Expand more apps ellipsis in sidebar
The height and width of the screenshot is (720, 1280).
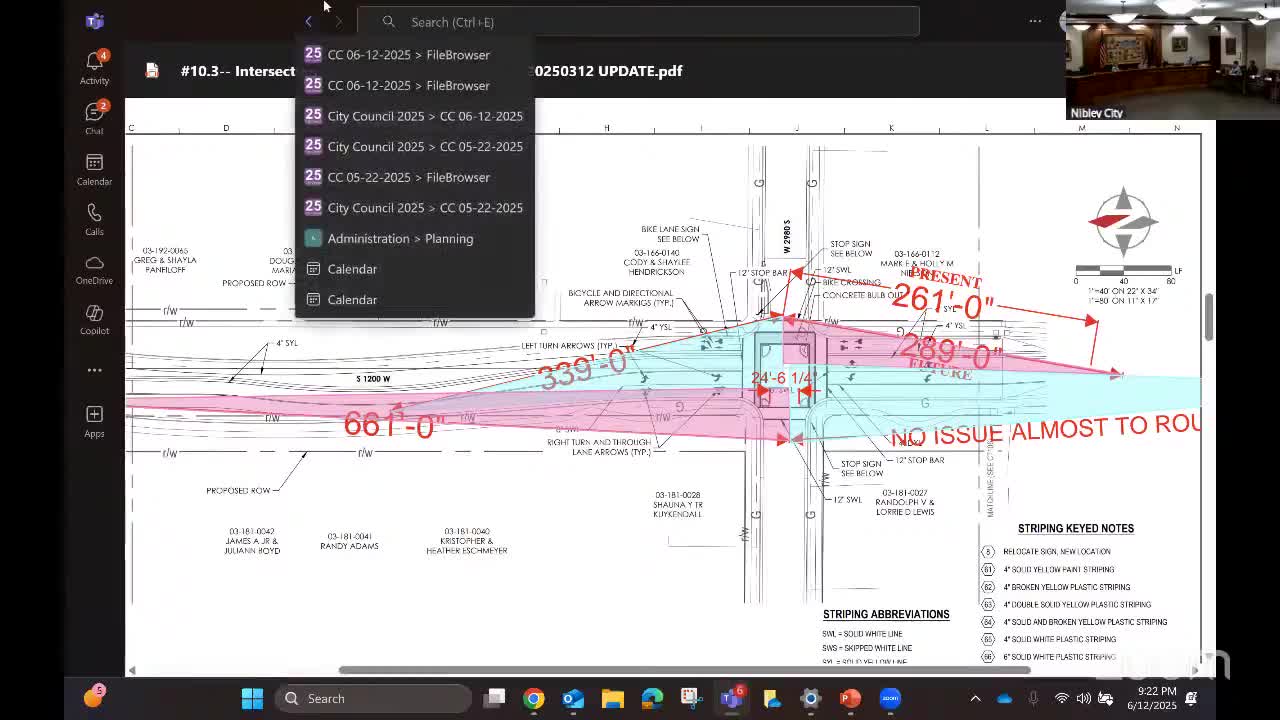click(x=94, y=370)
